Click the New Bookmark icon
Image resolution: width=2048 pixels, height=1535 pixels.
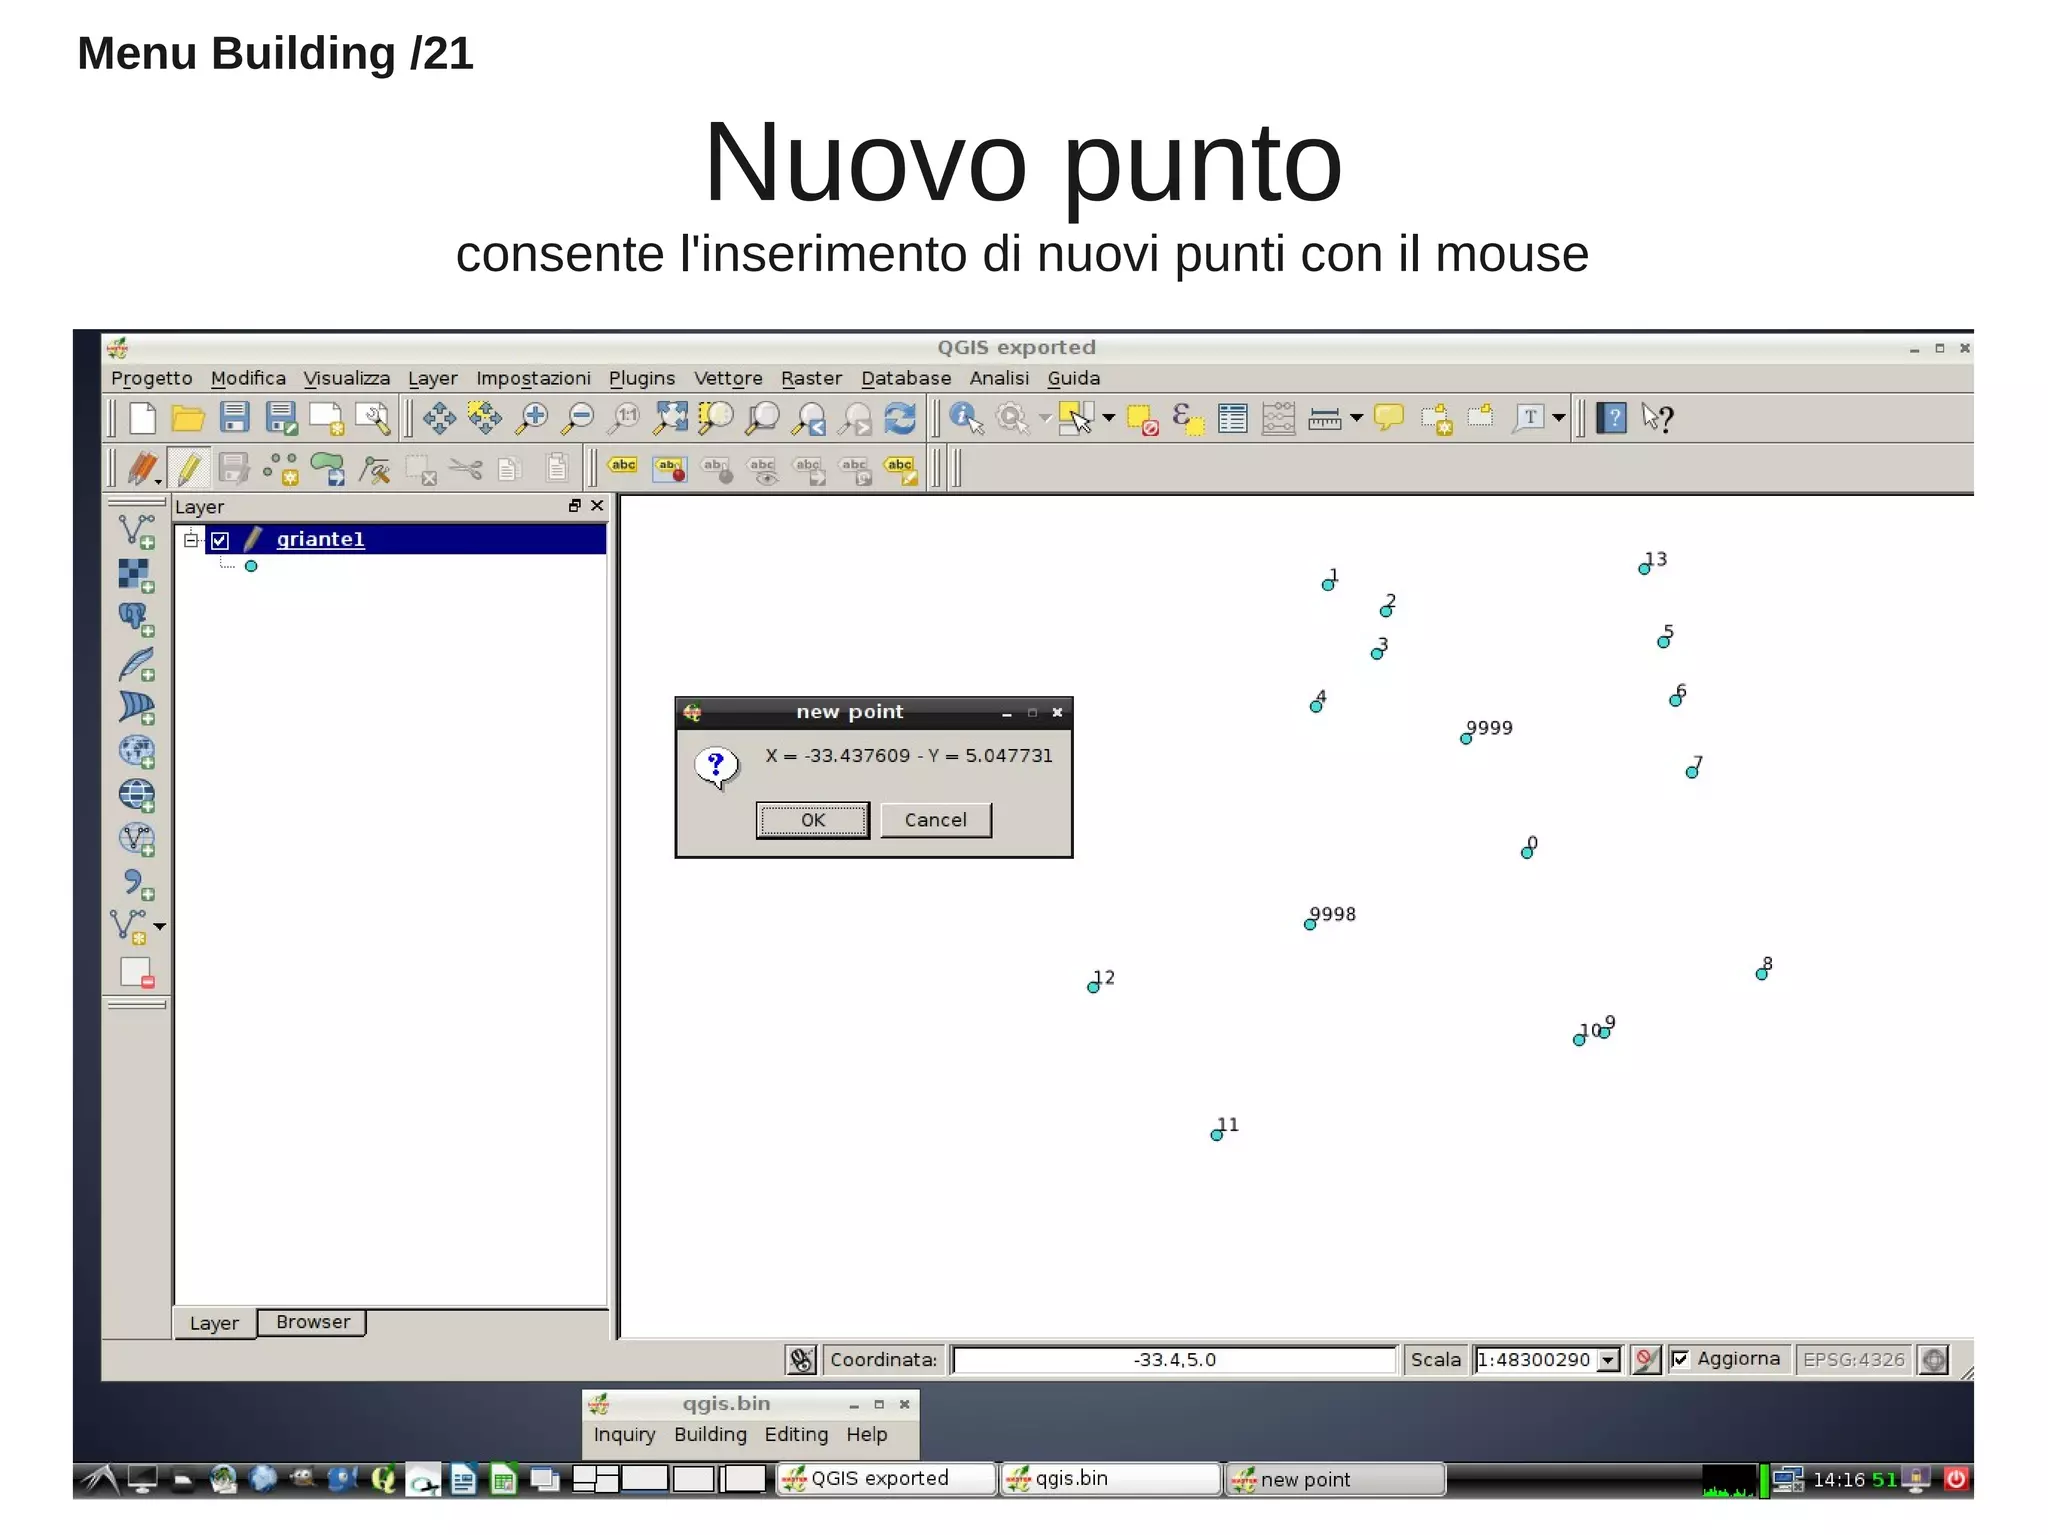pos(1437,418)
